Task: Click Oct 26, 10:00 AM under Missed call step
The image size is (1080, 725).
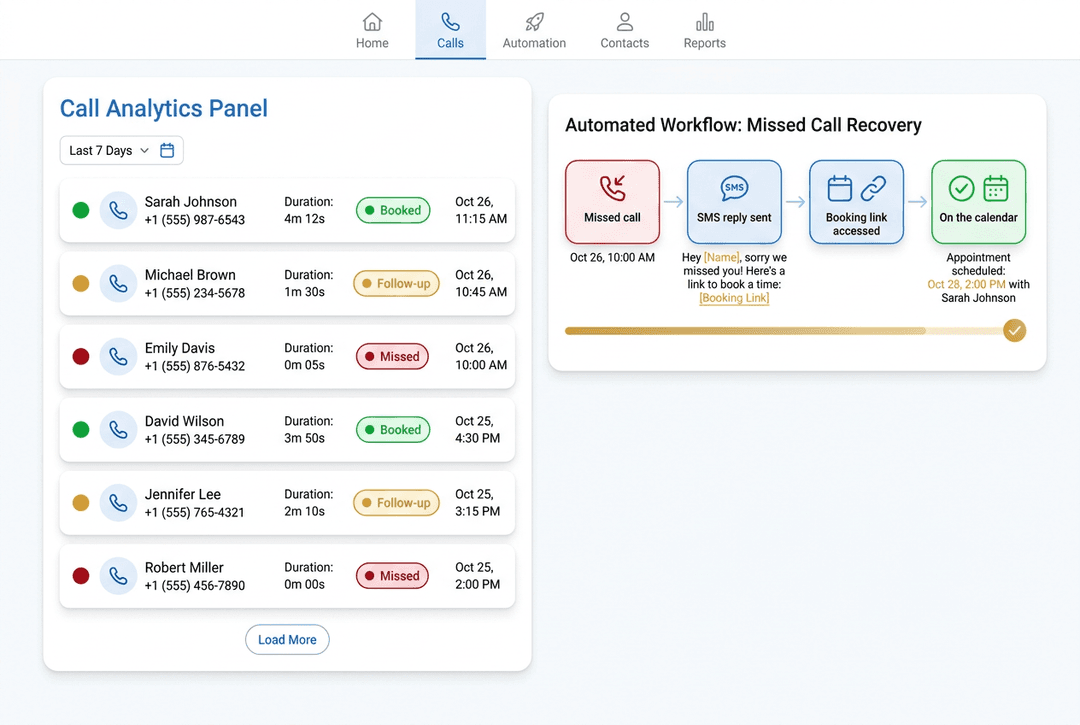Action: point(612,258)
